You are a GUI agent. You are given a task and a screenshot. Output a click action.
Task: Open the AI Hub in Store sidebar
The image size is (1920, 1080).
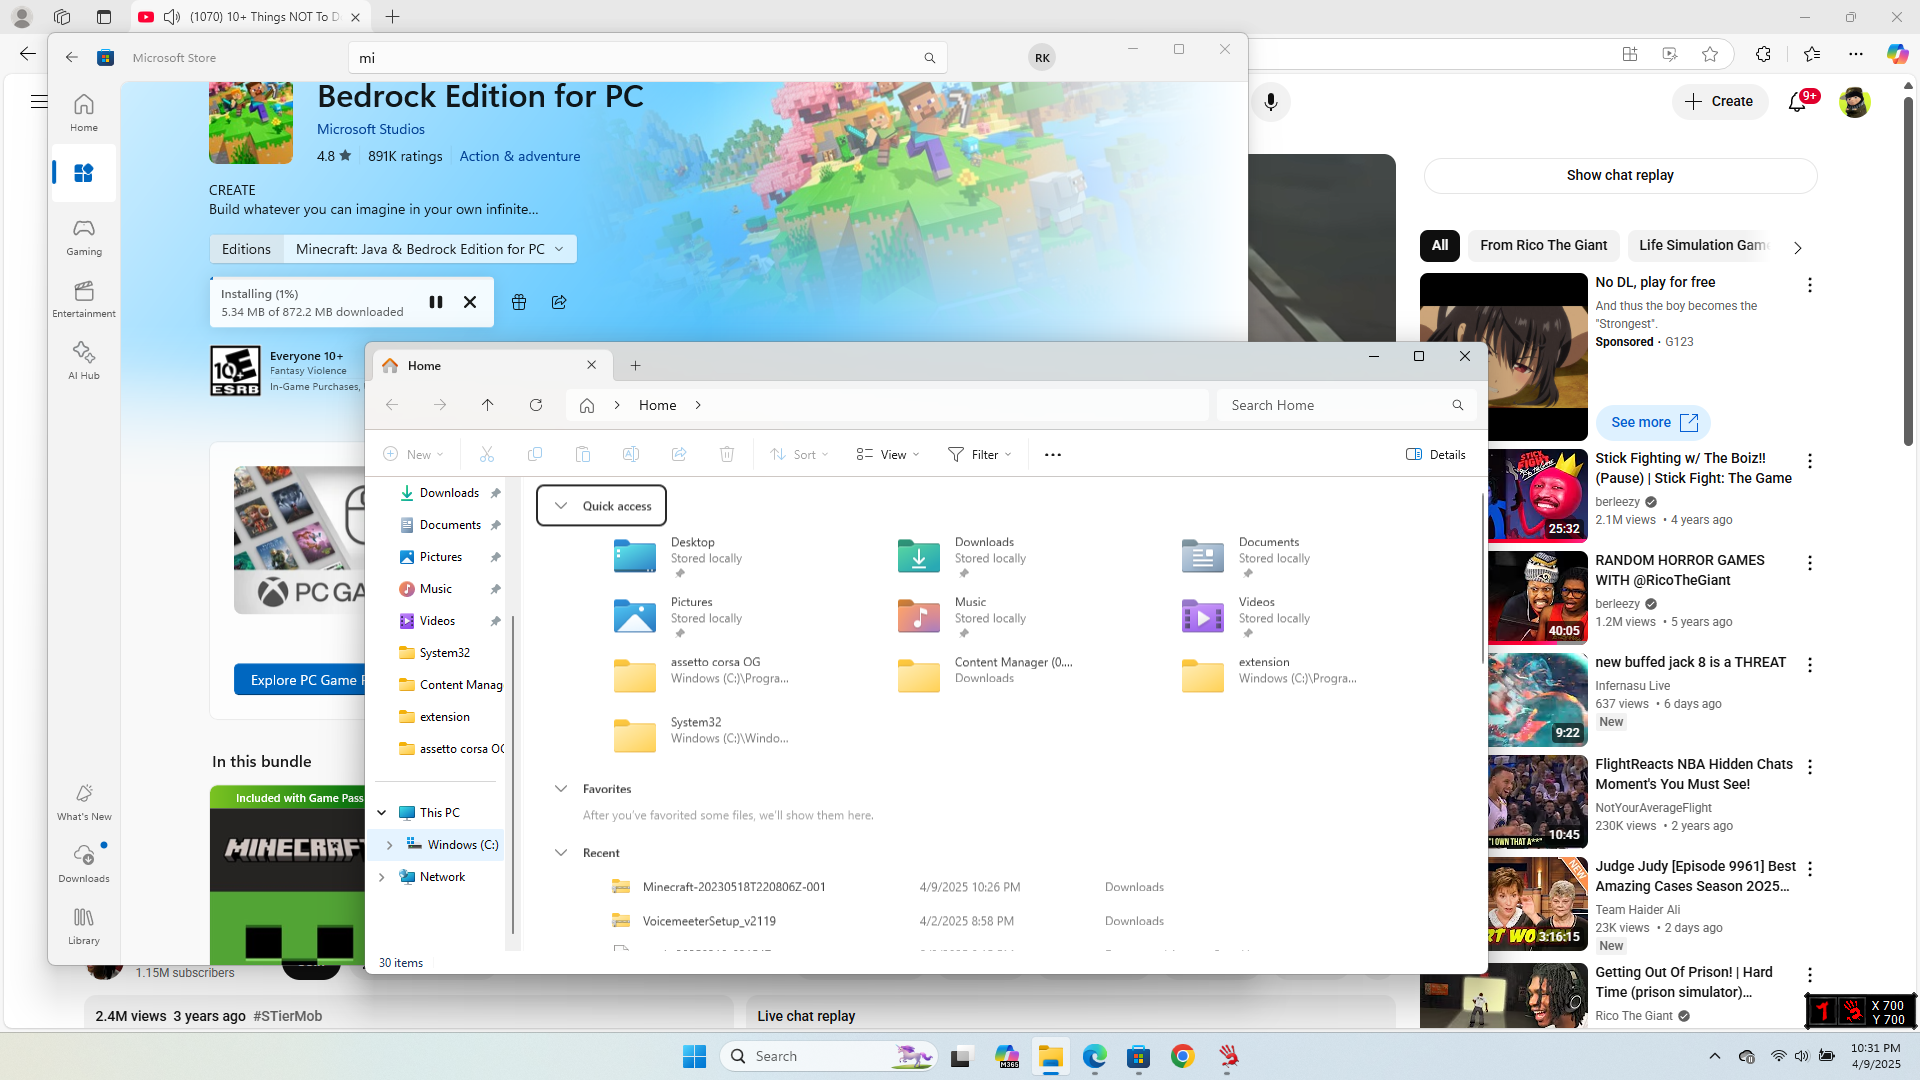coord(84,360)
